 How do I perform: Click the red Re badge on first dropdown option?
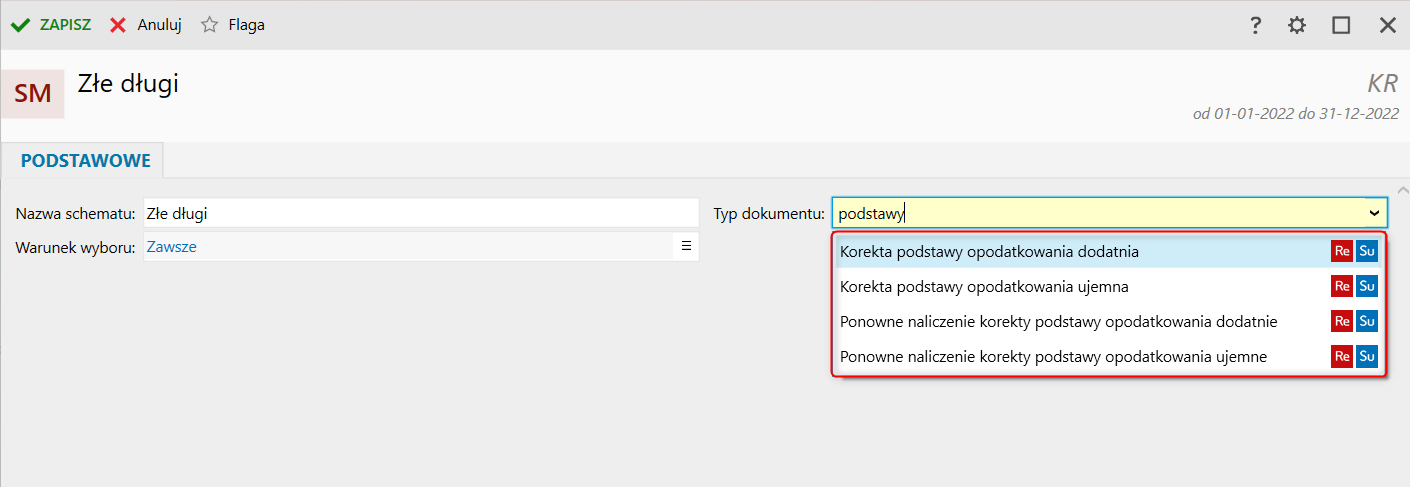pos(1341,252)
